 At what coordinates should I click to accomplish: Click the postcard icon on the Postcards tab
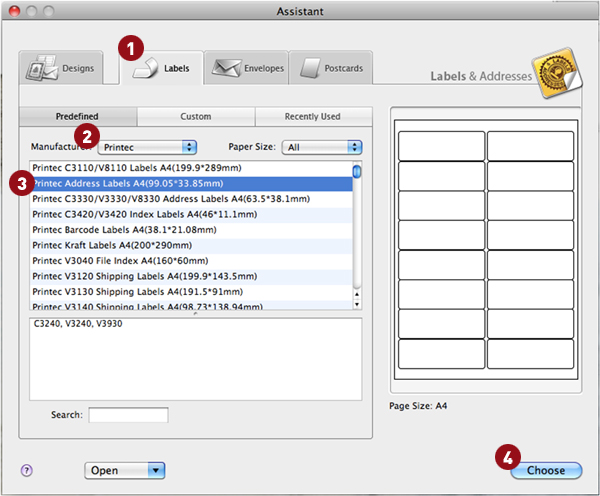pos(310,68)
